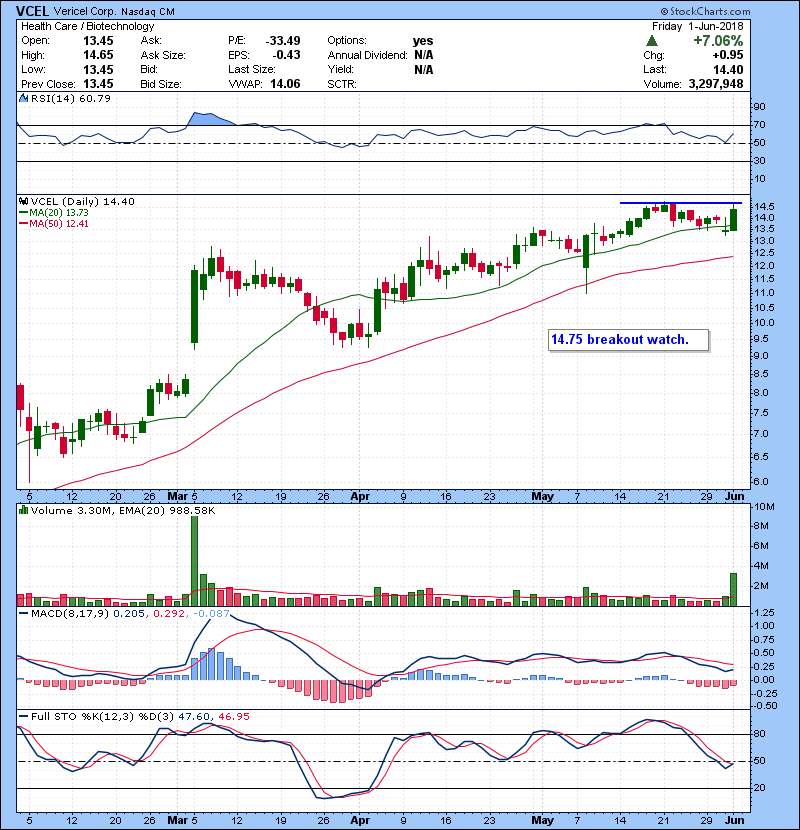The width and height of the screenshot is (800, 830).
Task: Click the MA(20) 13.73 legend text
Action: [x=59, y=212]
